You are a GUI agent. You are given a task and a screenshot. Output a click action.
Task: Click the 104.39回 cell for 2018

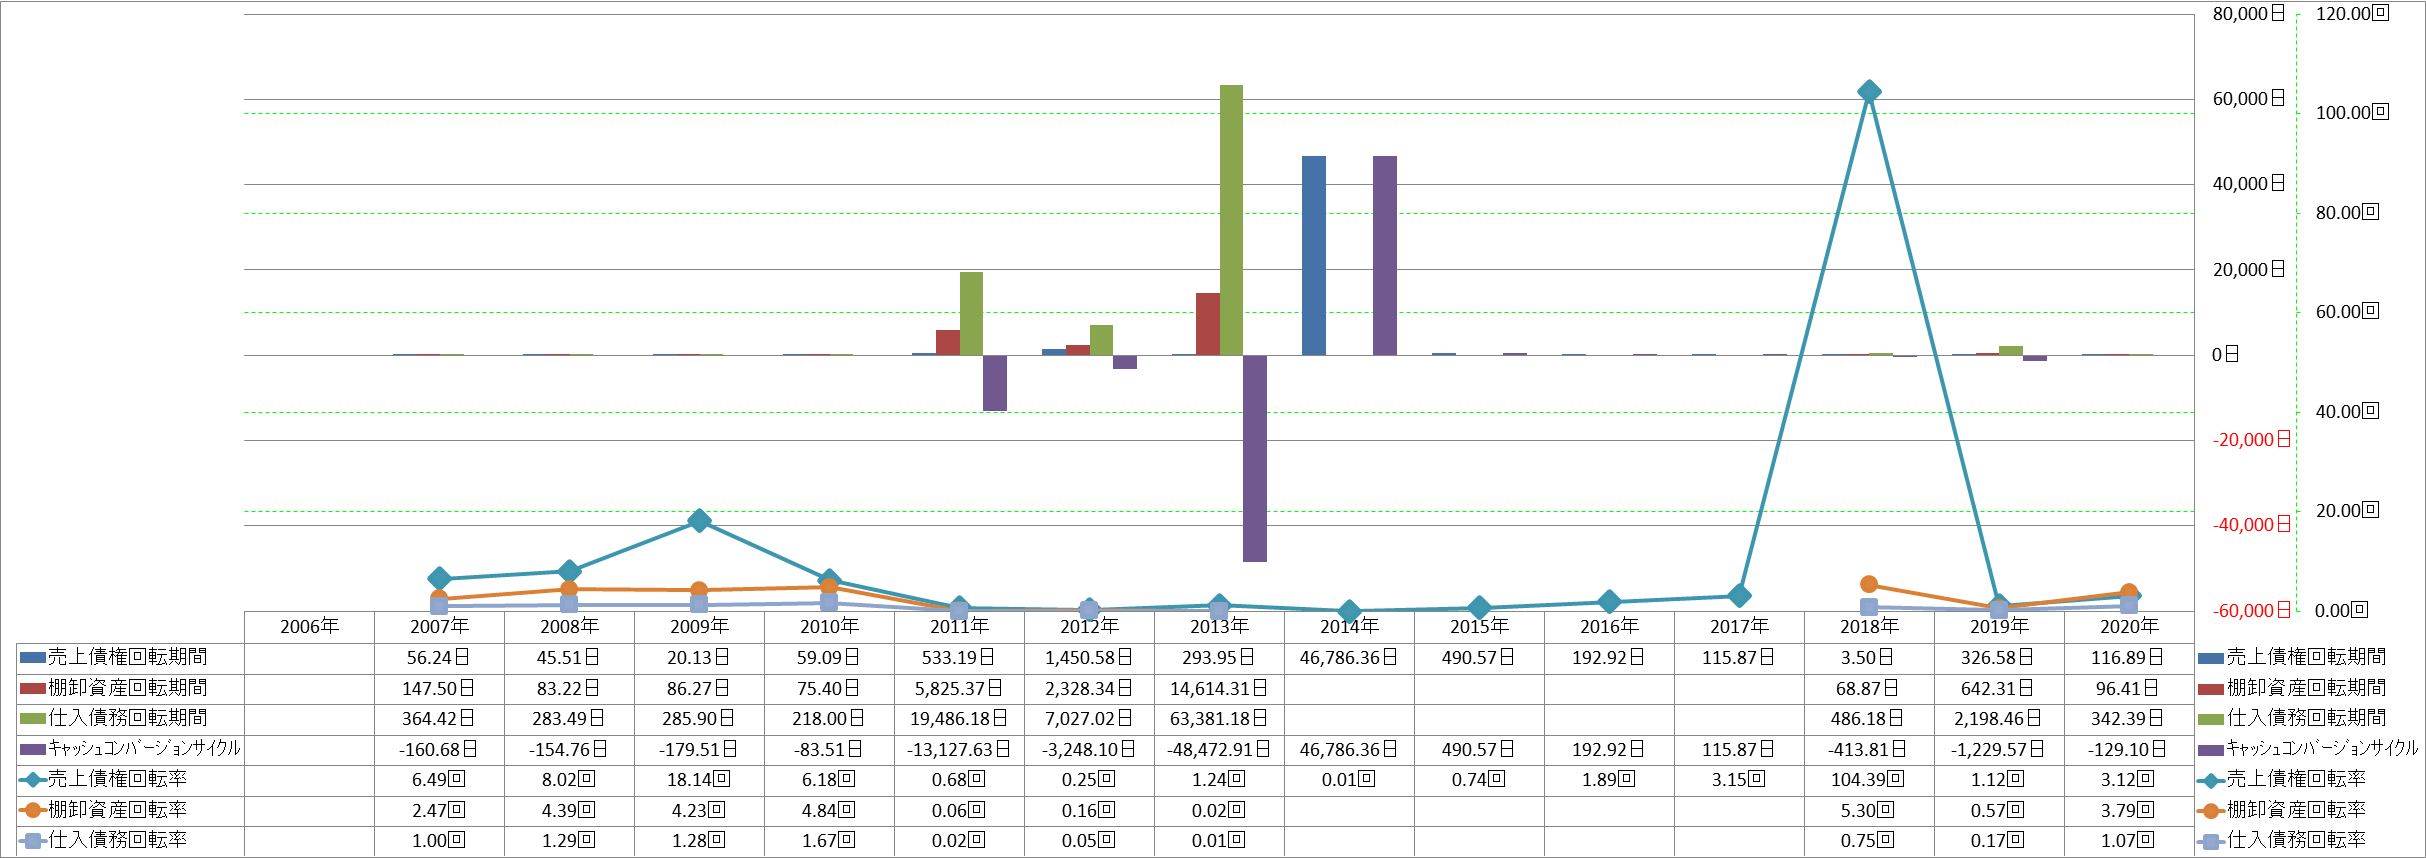tap(1869, 779)
